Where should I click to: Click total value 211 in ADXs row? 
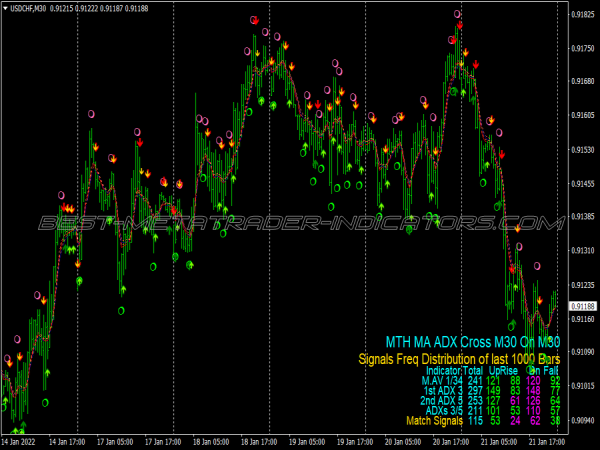pyautogui.click(x=475, y=411)
